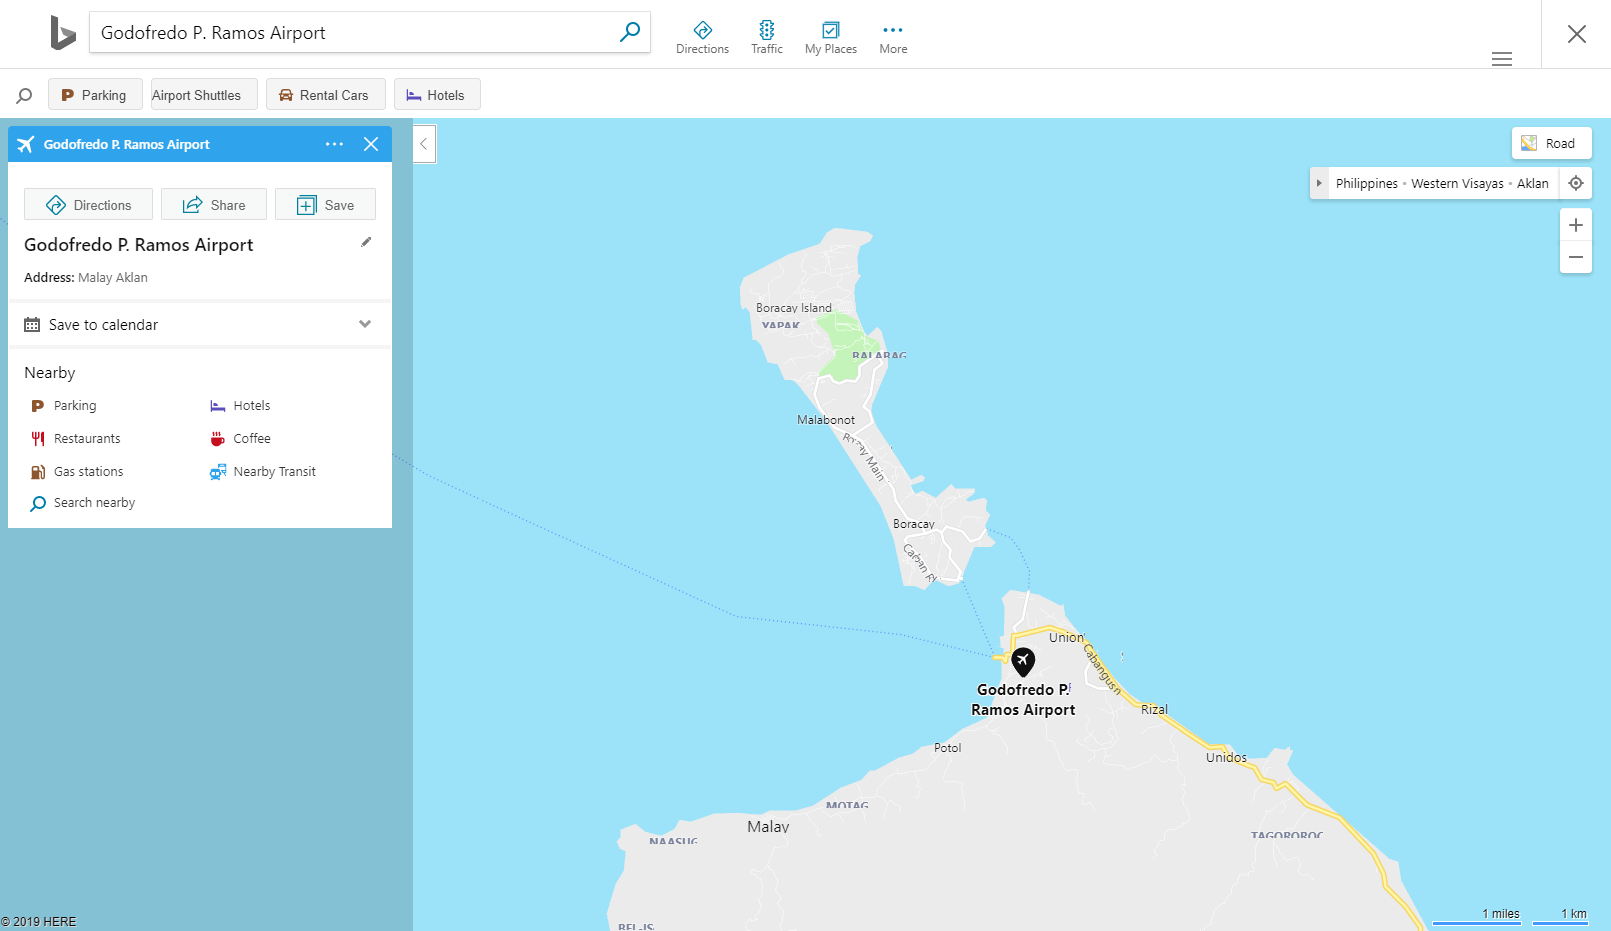Image resolution: width=1611 pixels, height=931 pixels.
Task: Collapse the side panel with the arrow
Action: [424, 144]
